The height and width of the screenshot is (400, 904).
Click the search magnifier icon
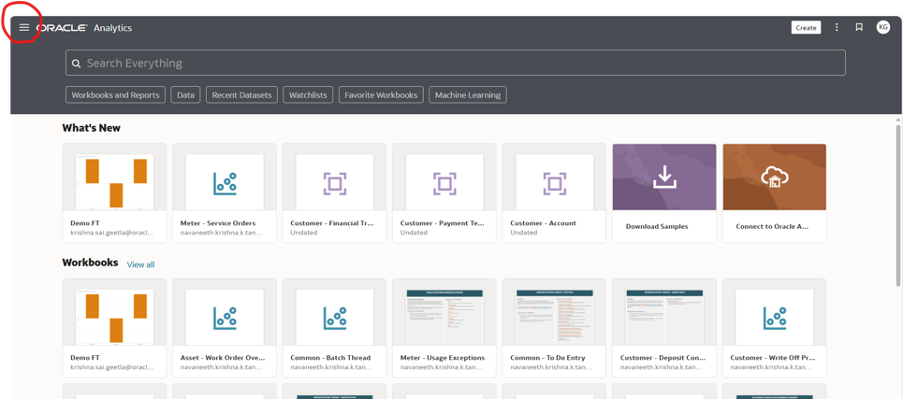(x=75, y=63)
